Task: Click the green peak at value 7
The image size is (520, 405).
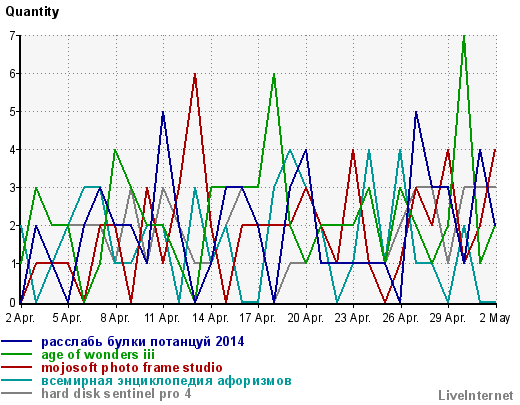Action: [464, 36]
